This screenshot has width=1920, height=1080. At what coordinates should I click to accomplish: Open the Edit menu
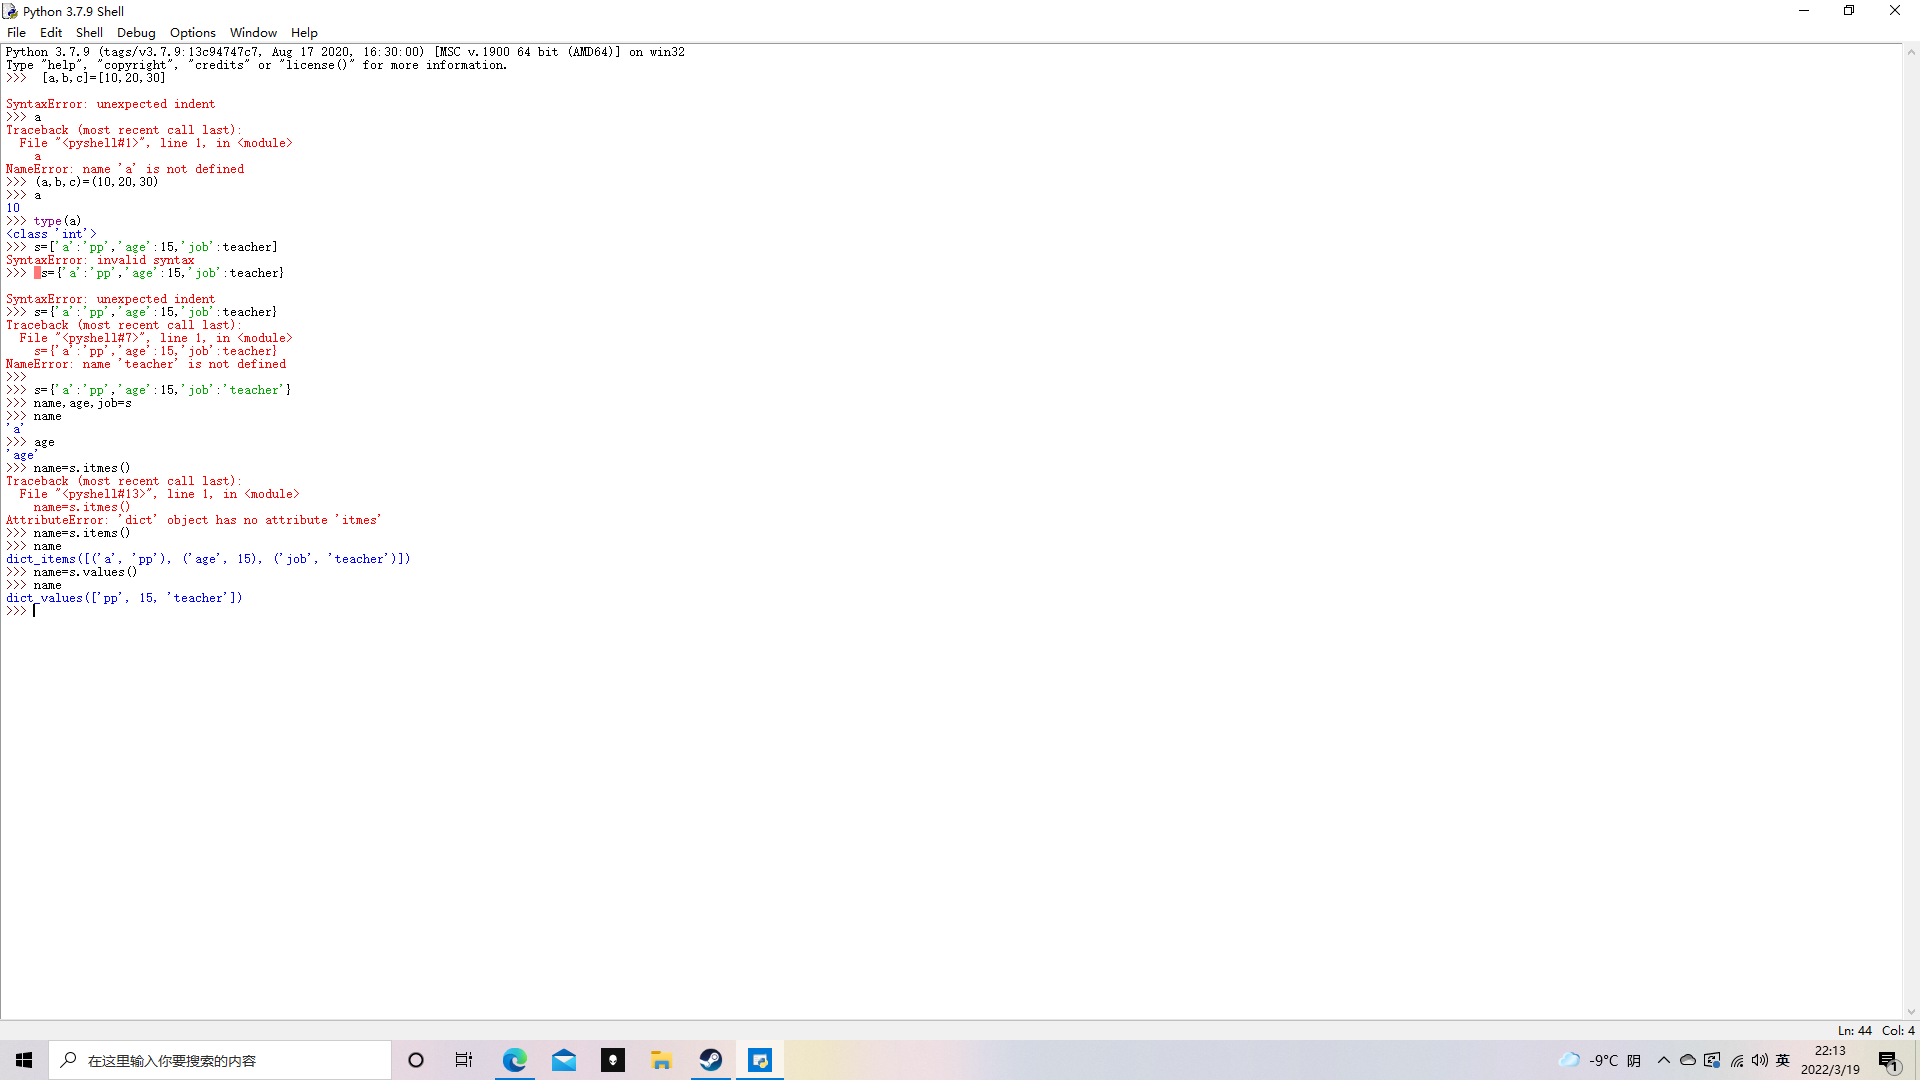coord(51,33)
